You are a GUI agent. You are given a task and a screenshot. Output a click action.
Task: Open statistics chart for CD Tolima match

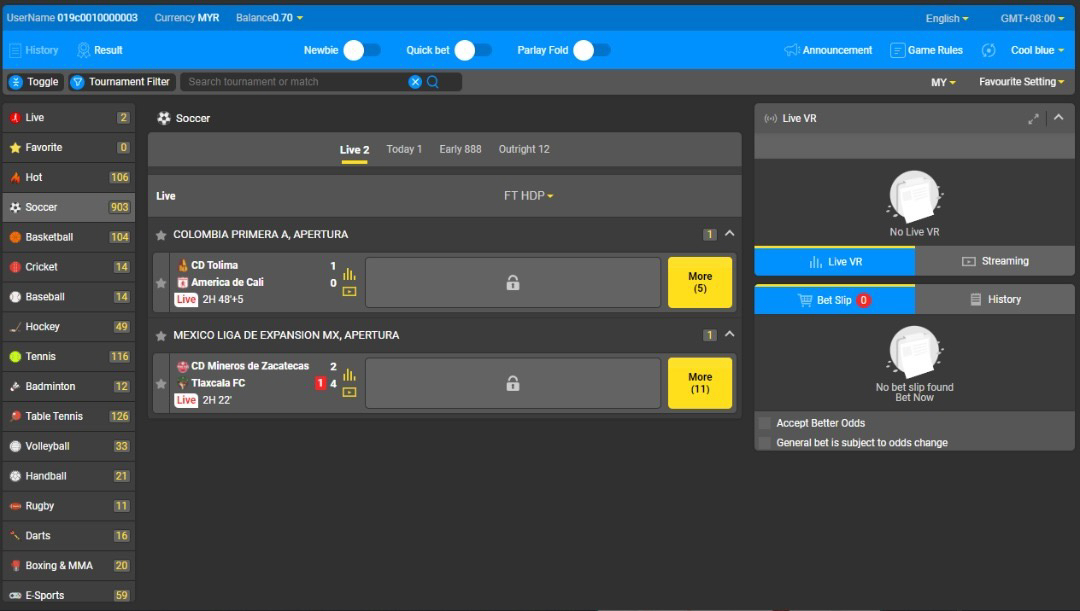tap(349, 274)
